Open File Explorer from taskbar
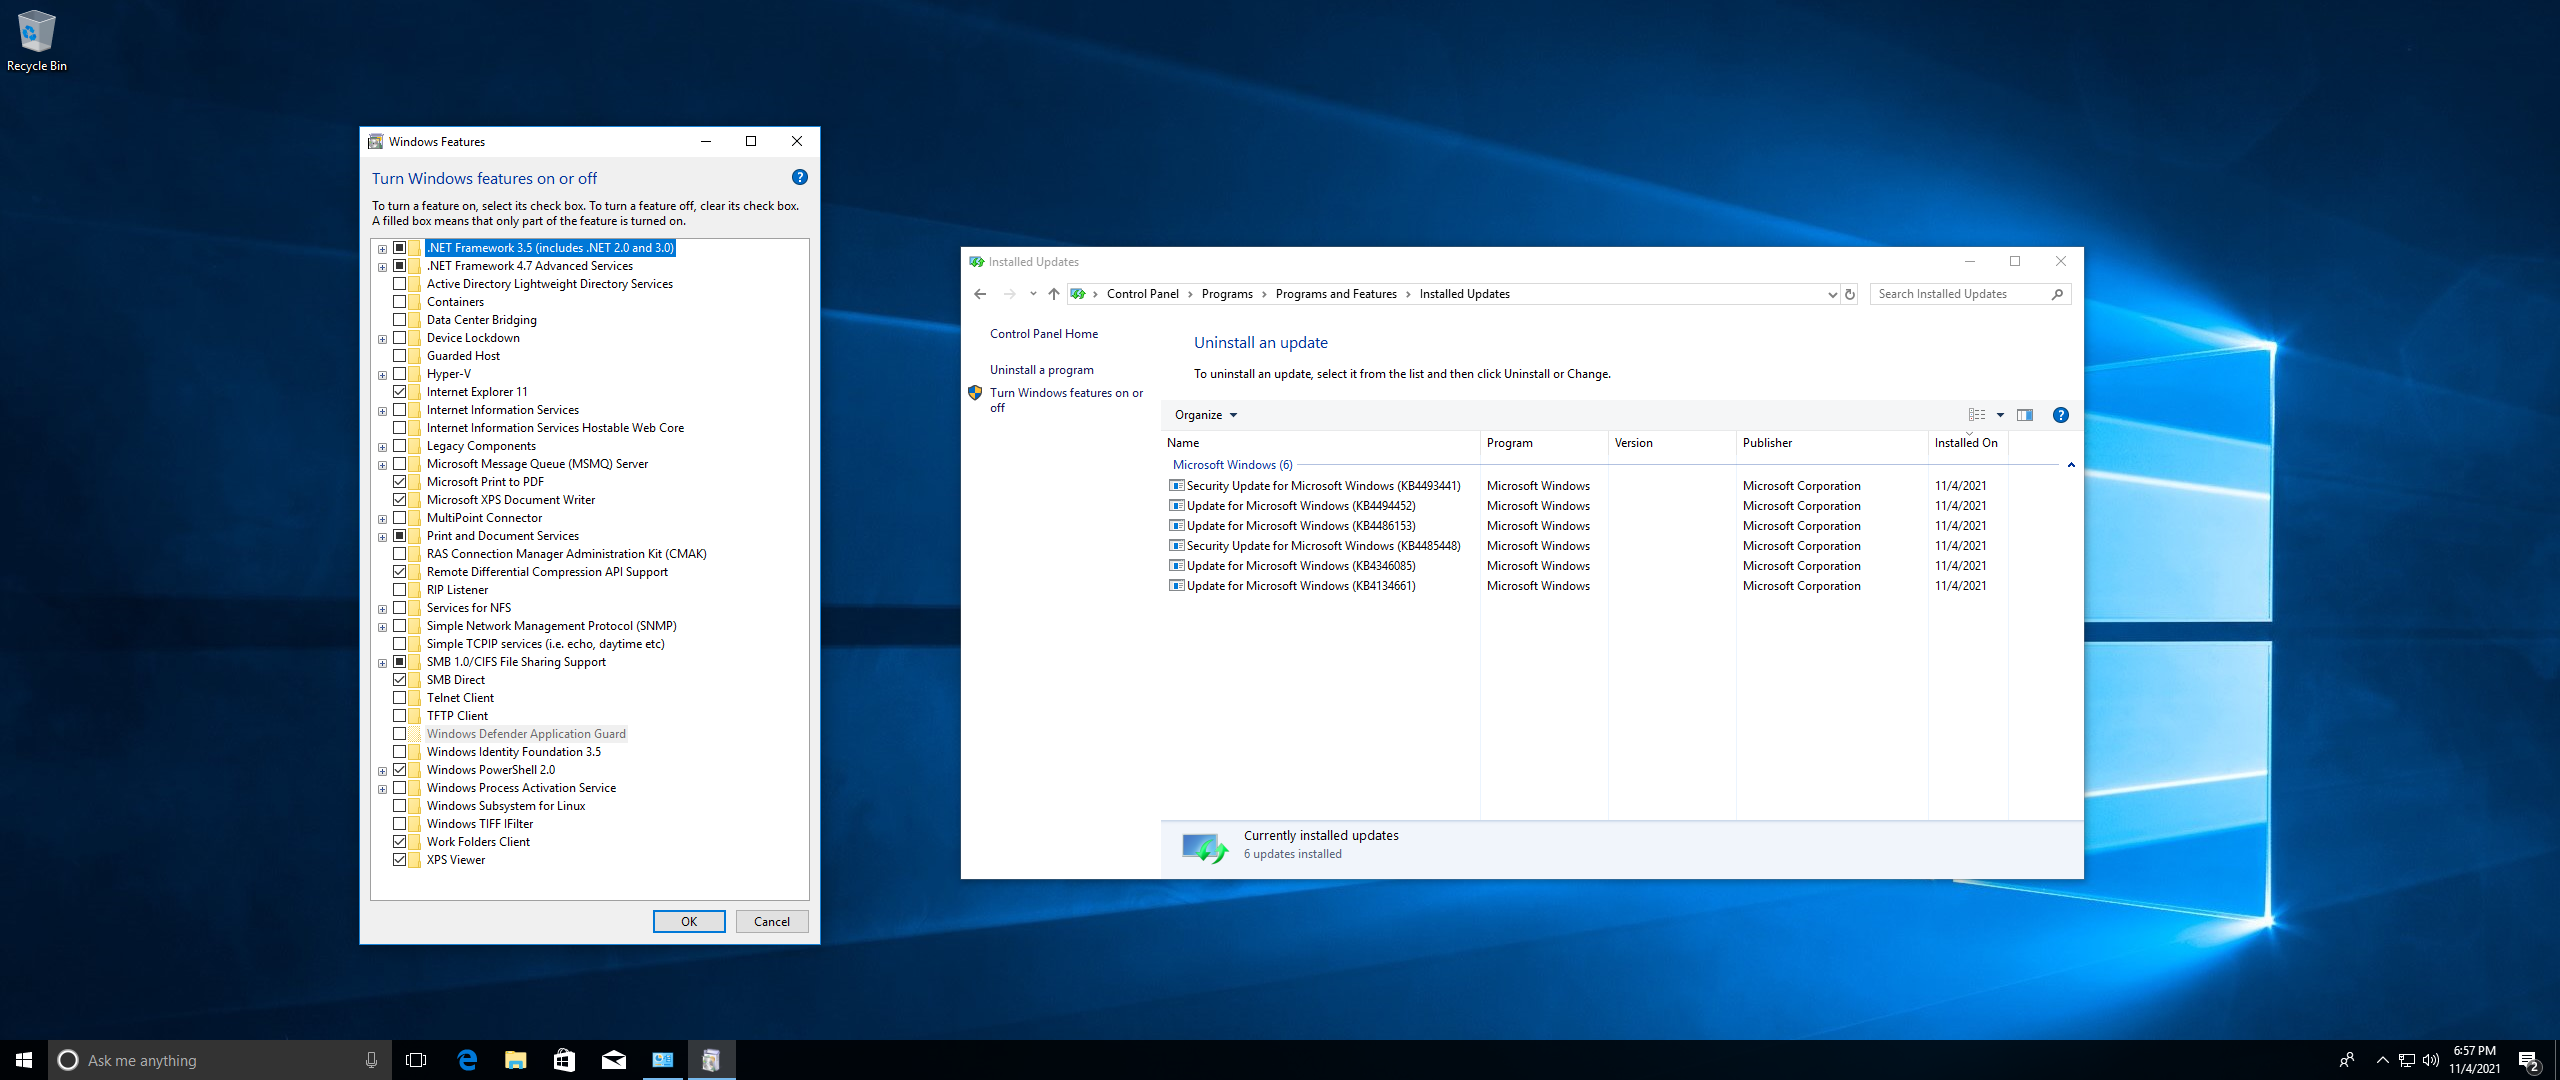The height and width of the screenshot is (1080, 2560). coord(515,1060)
